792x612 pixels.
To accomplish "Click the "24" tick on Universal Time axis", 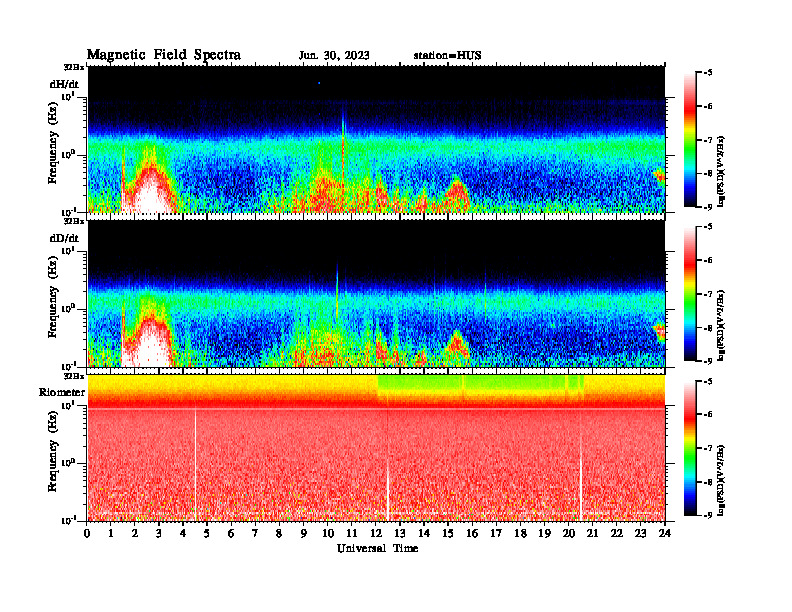I will pos(665,534).
